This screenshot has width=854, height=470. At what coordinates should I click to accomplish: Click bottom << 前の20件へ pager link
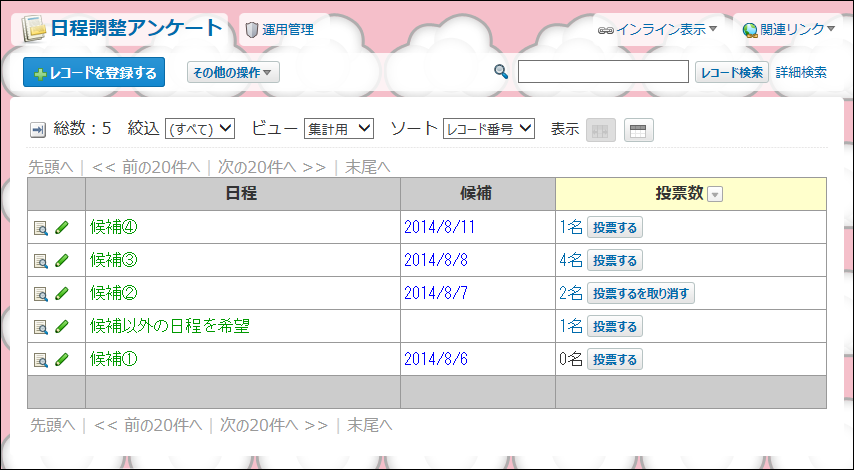(148, 425)
